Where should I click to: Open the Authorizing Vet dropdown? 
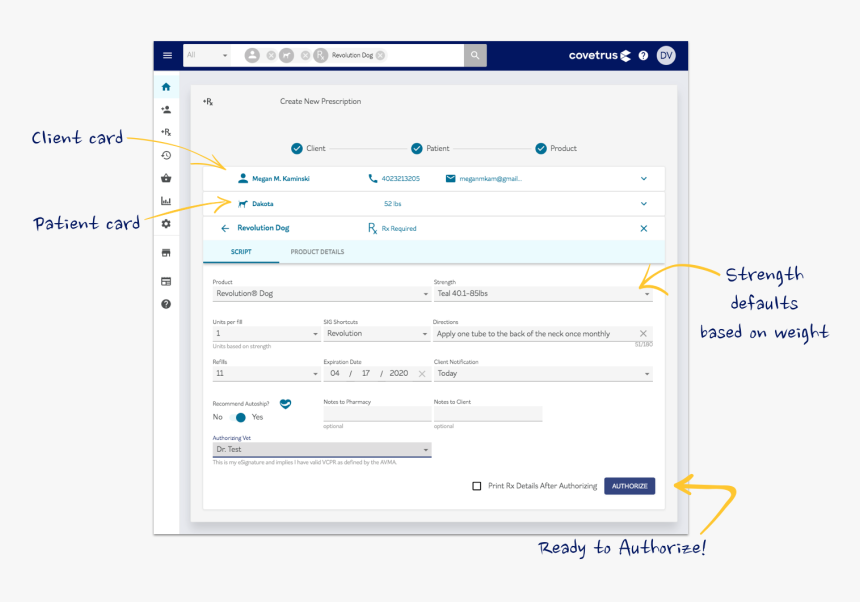[x=321, y=450]
